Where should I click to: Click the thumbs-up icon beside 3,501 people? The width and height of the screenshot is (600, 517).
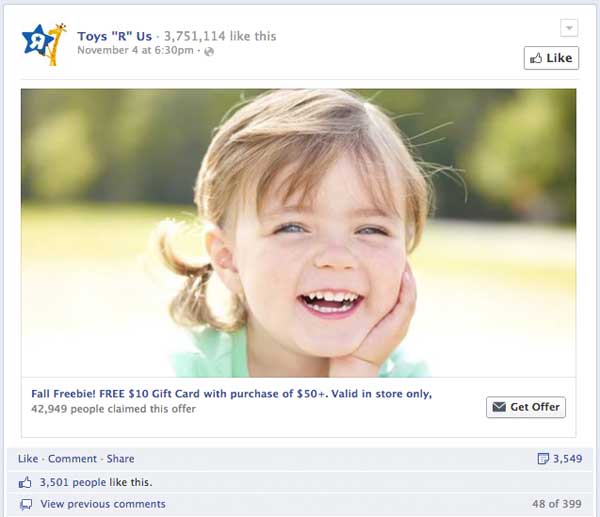[x=25, y=483]
